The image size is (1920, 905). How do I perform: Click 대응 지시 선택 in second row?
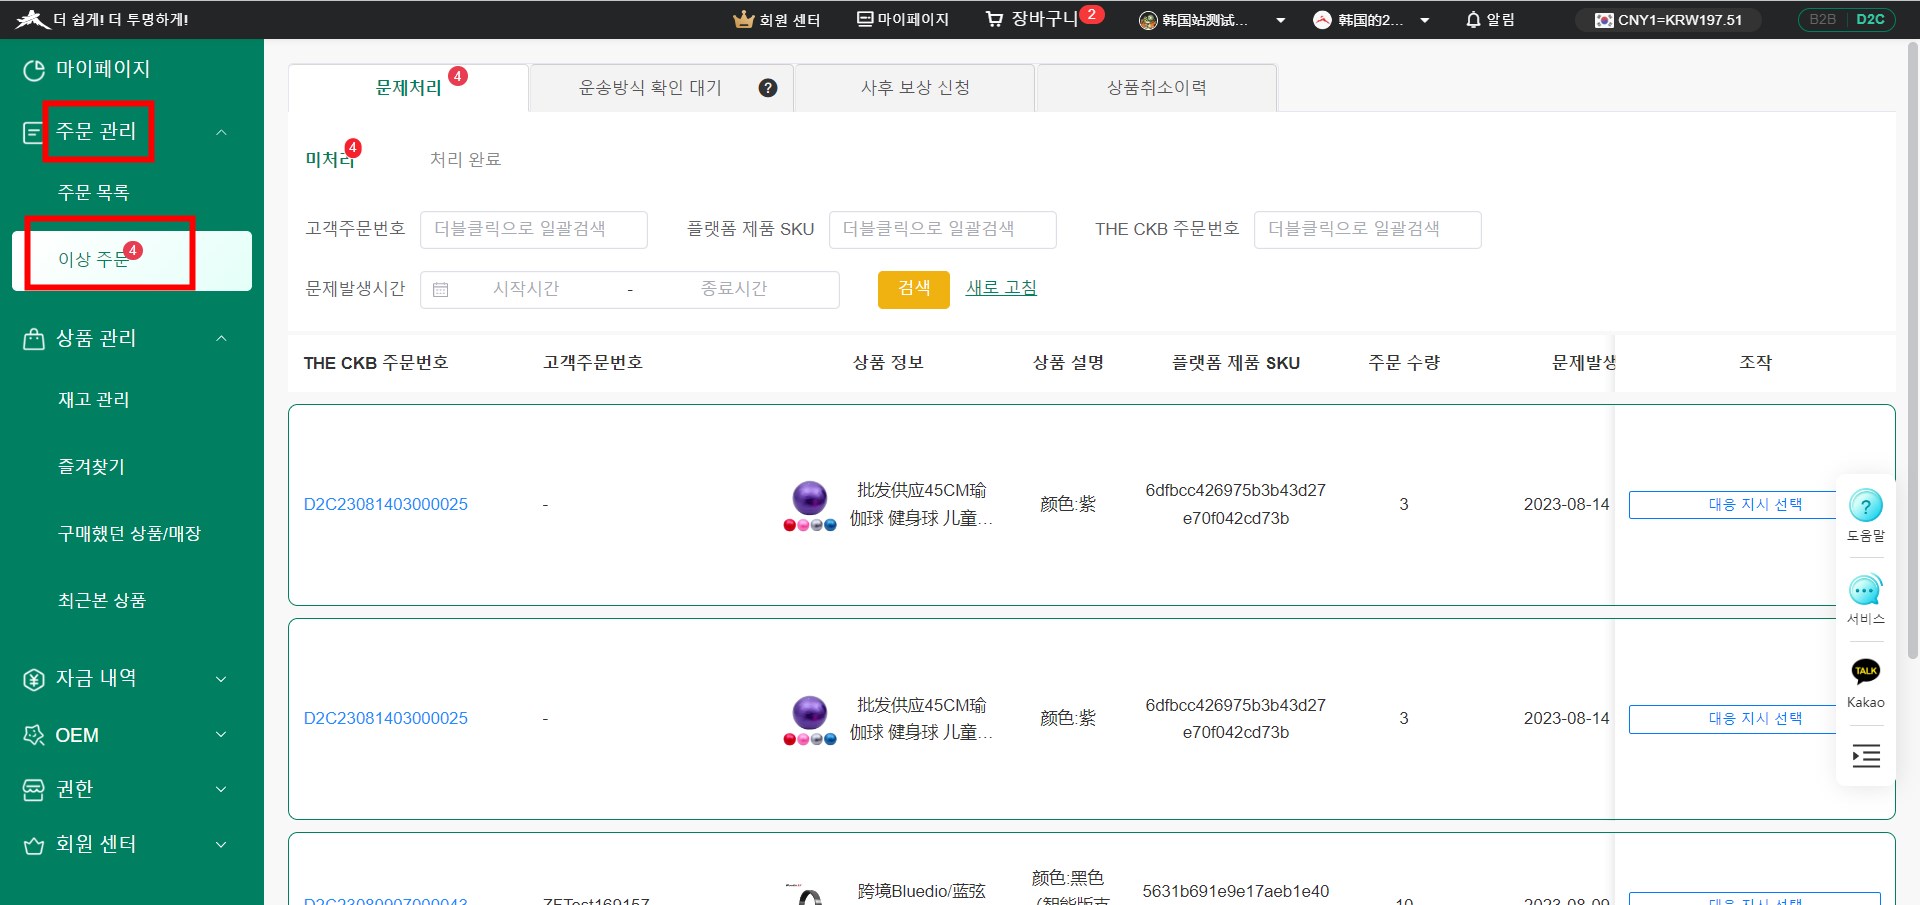(1755, 719)
